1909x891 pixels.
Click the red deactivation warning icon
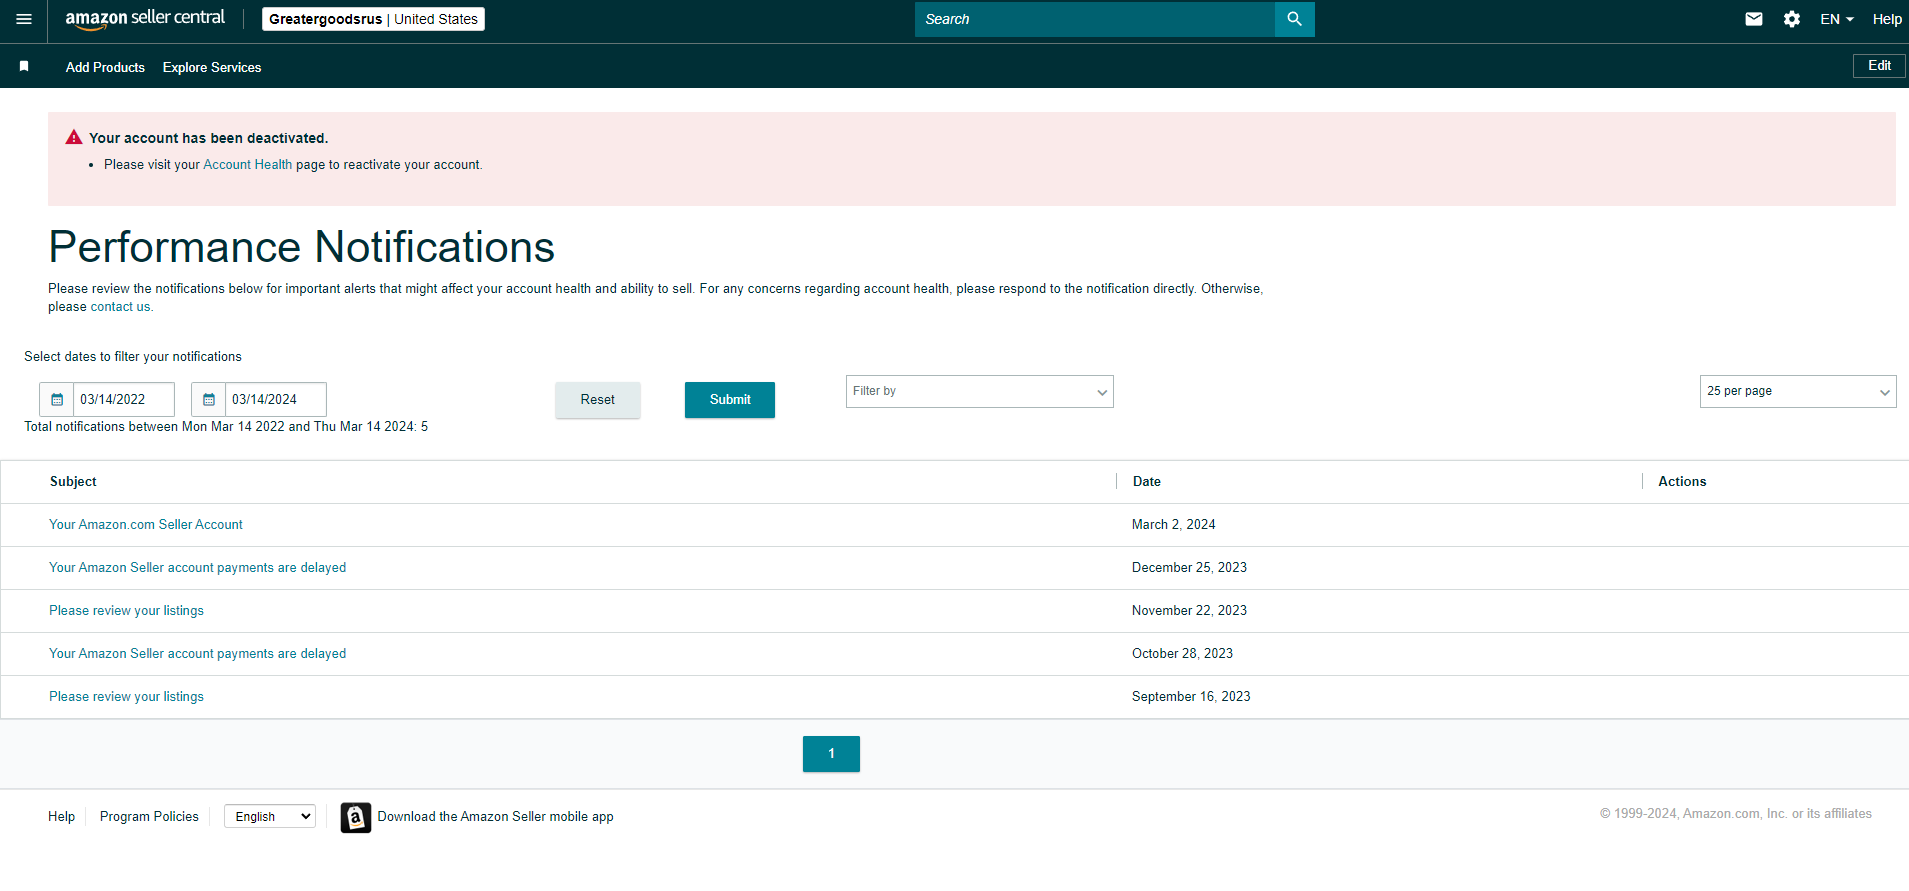click(x=74, y=137)
